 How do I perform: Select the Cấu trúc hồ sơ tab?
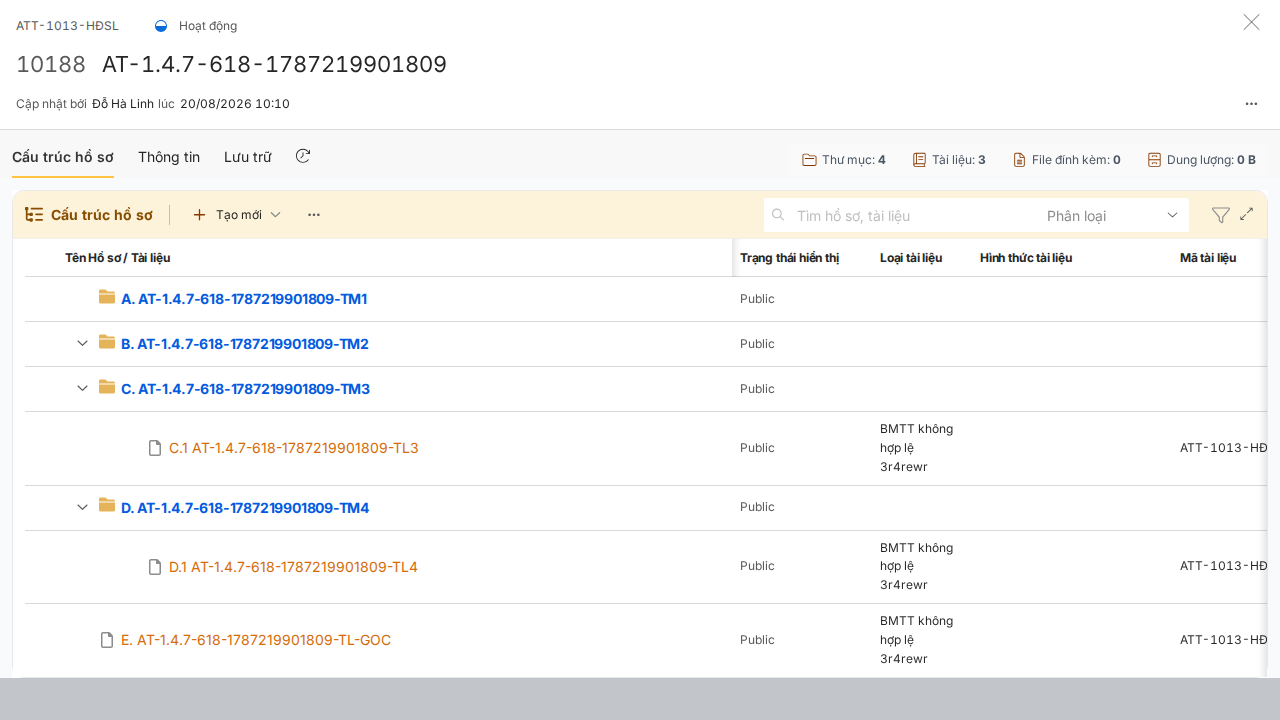pyautogui.click(x=63, y=157)
